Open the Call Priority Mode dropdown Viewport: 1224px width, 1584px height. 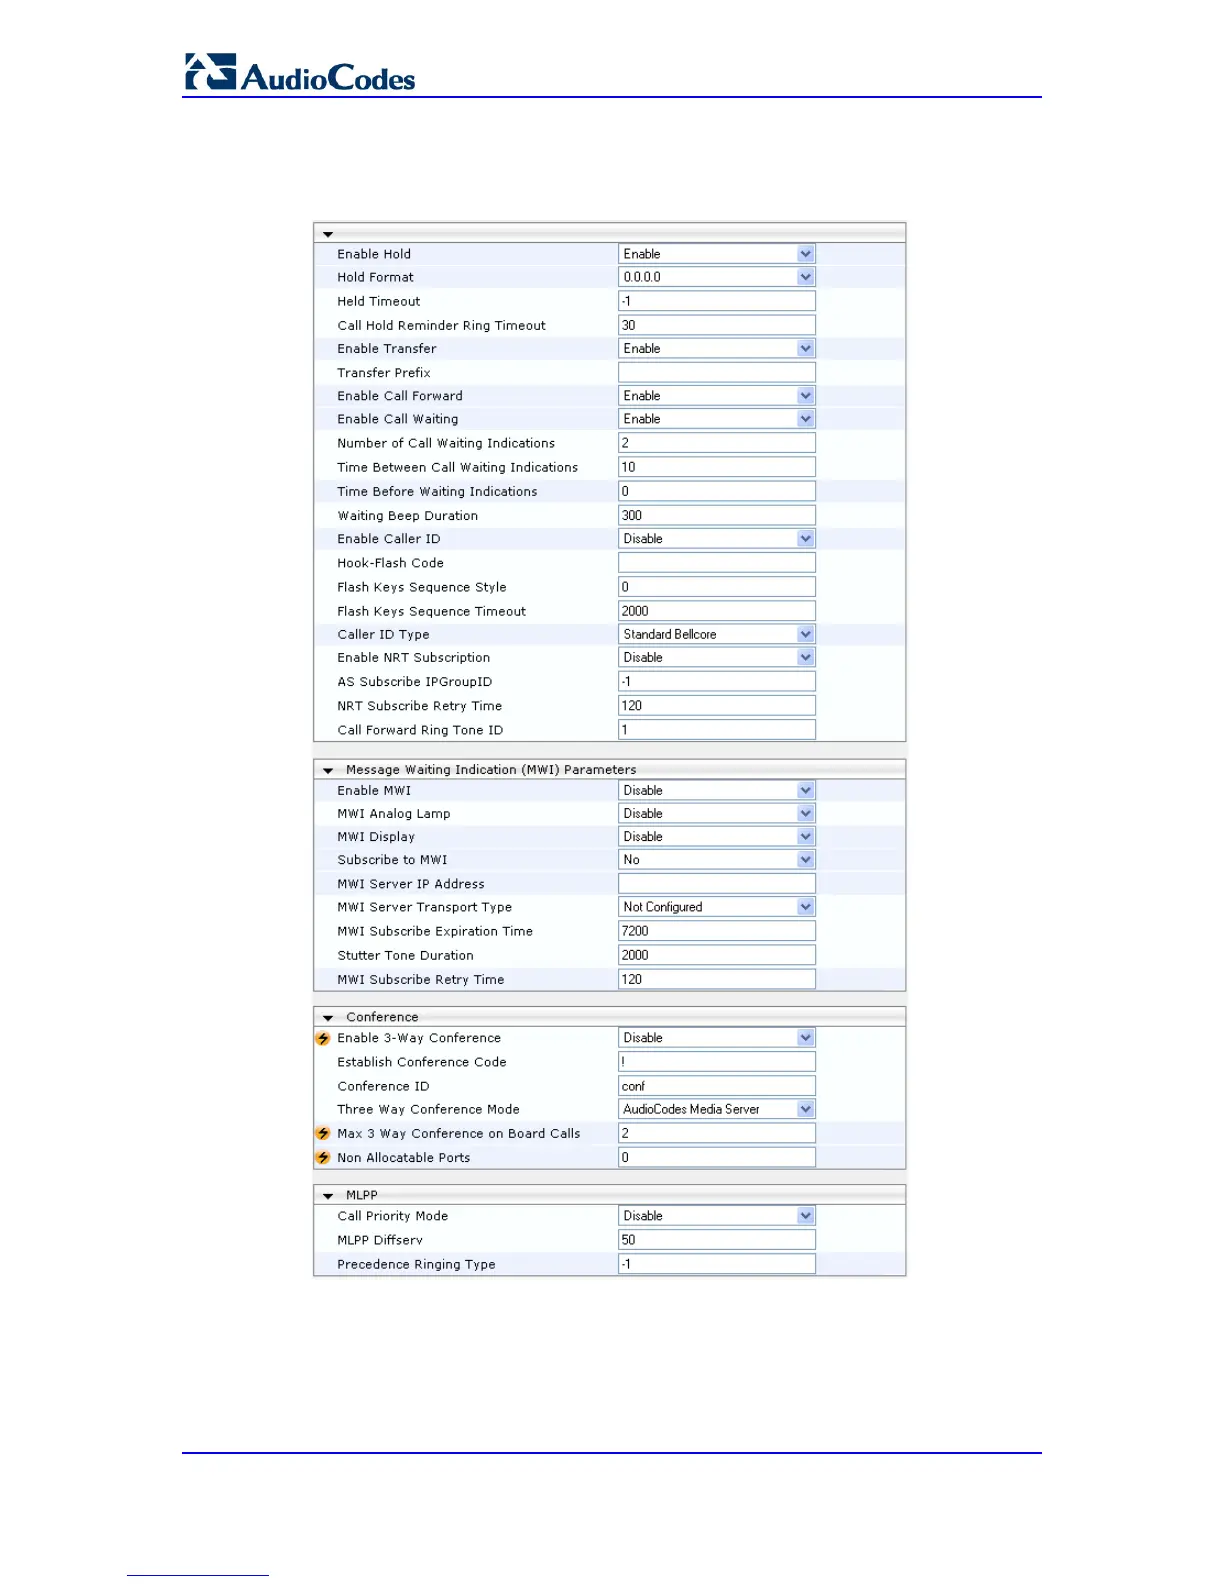(717, 1216)
